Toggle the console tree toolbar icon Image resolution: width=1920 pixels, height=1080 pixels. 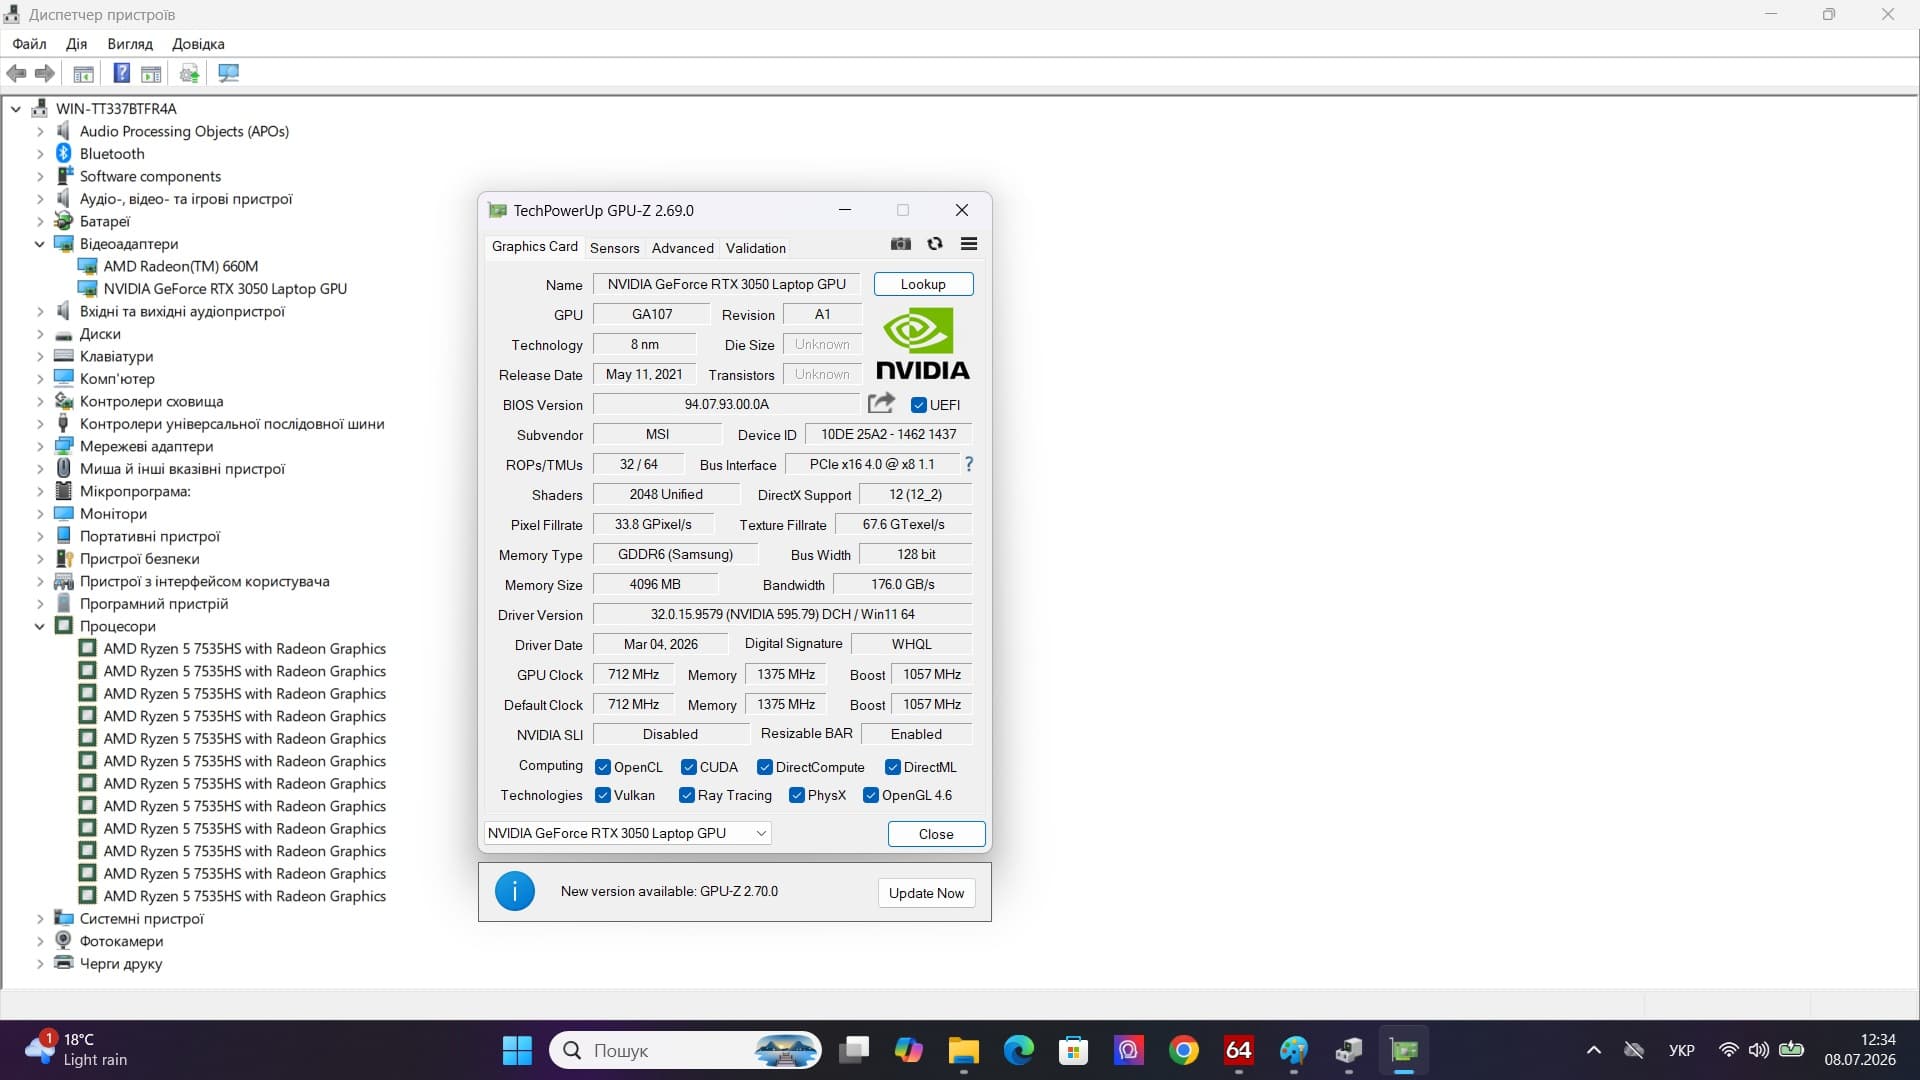pyautogui.click(x=84, y=73)
